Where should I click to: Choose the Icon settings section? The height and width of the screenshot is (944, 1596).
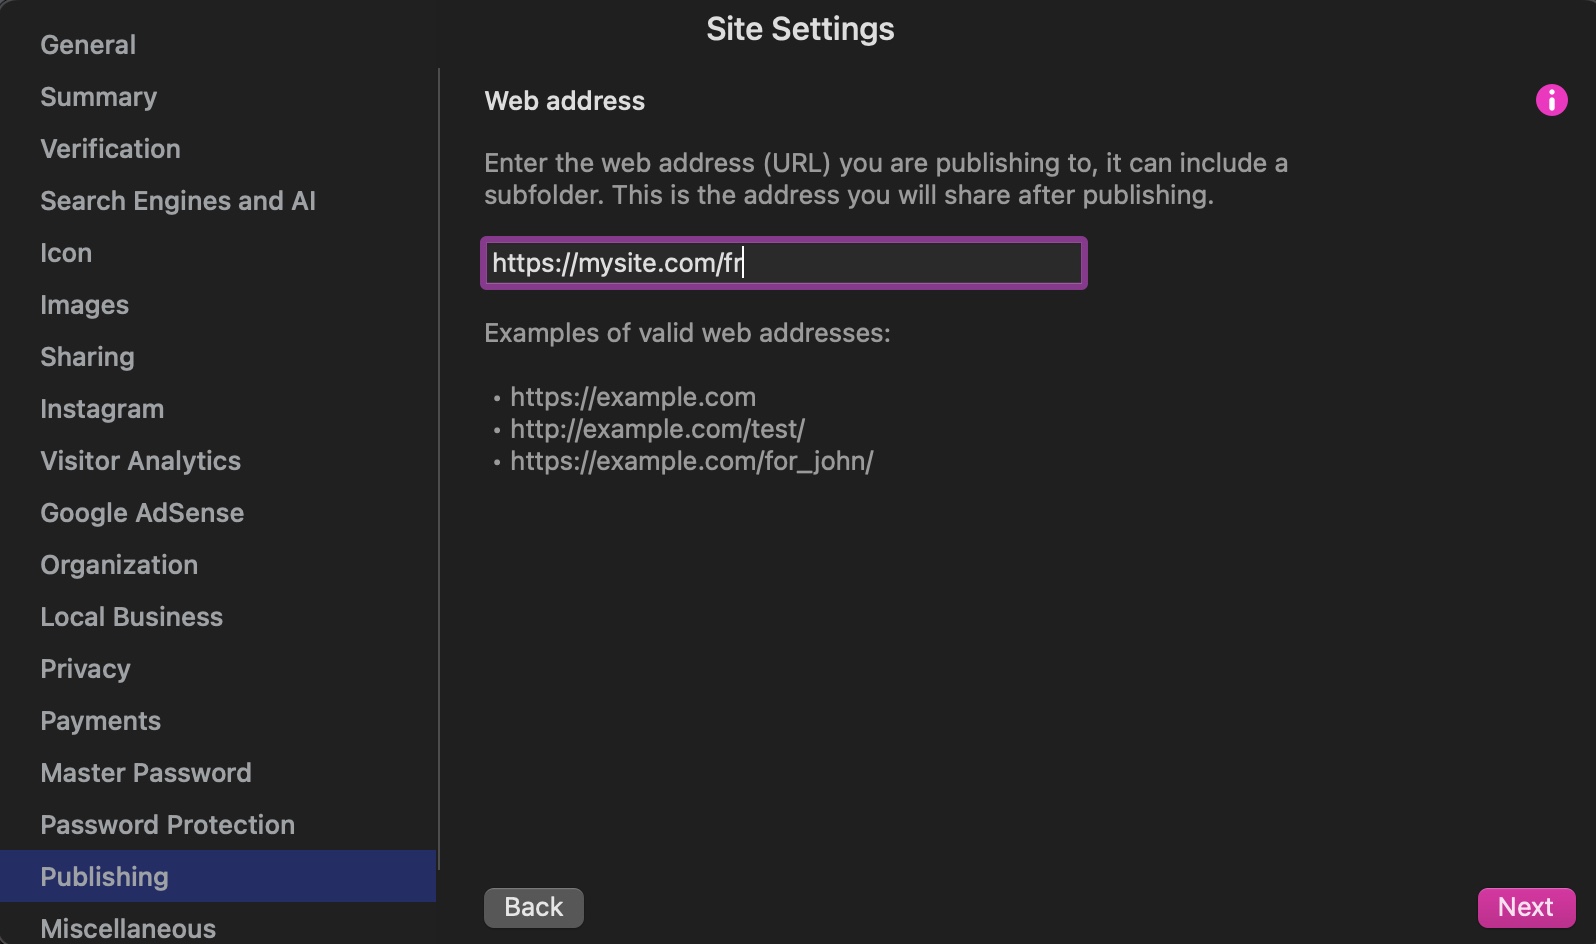pos(66,253)
